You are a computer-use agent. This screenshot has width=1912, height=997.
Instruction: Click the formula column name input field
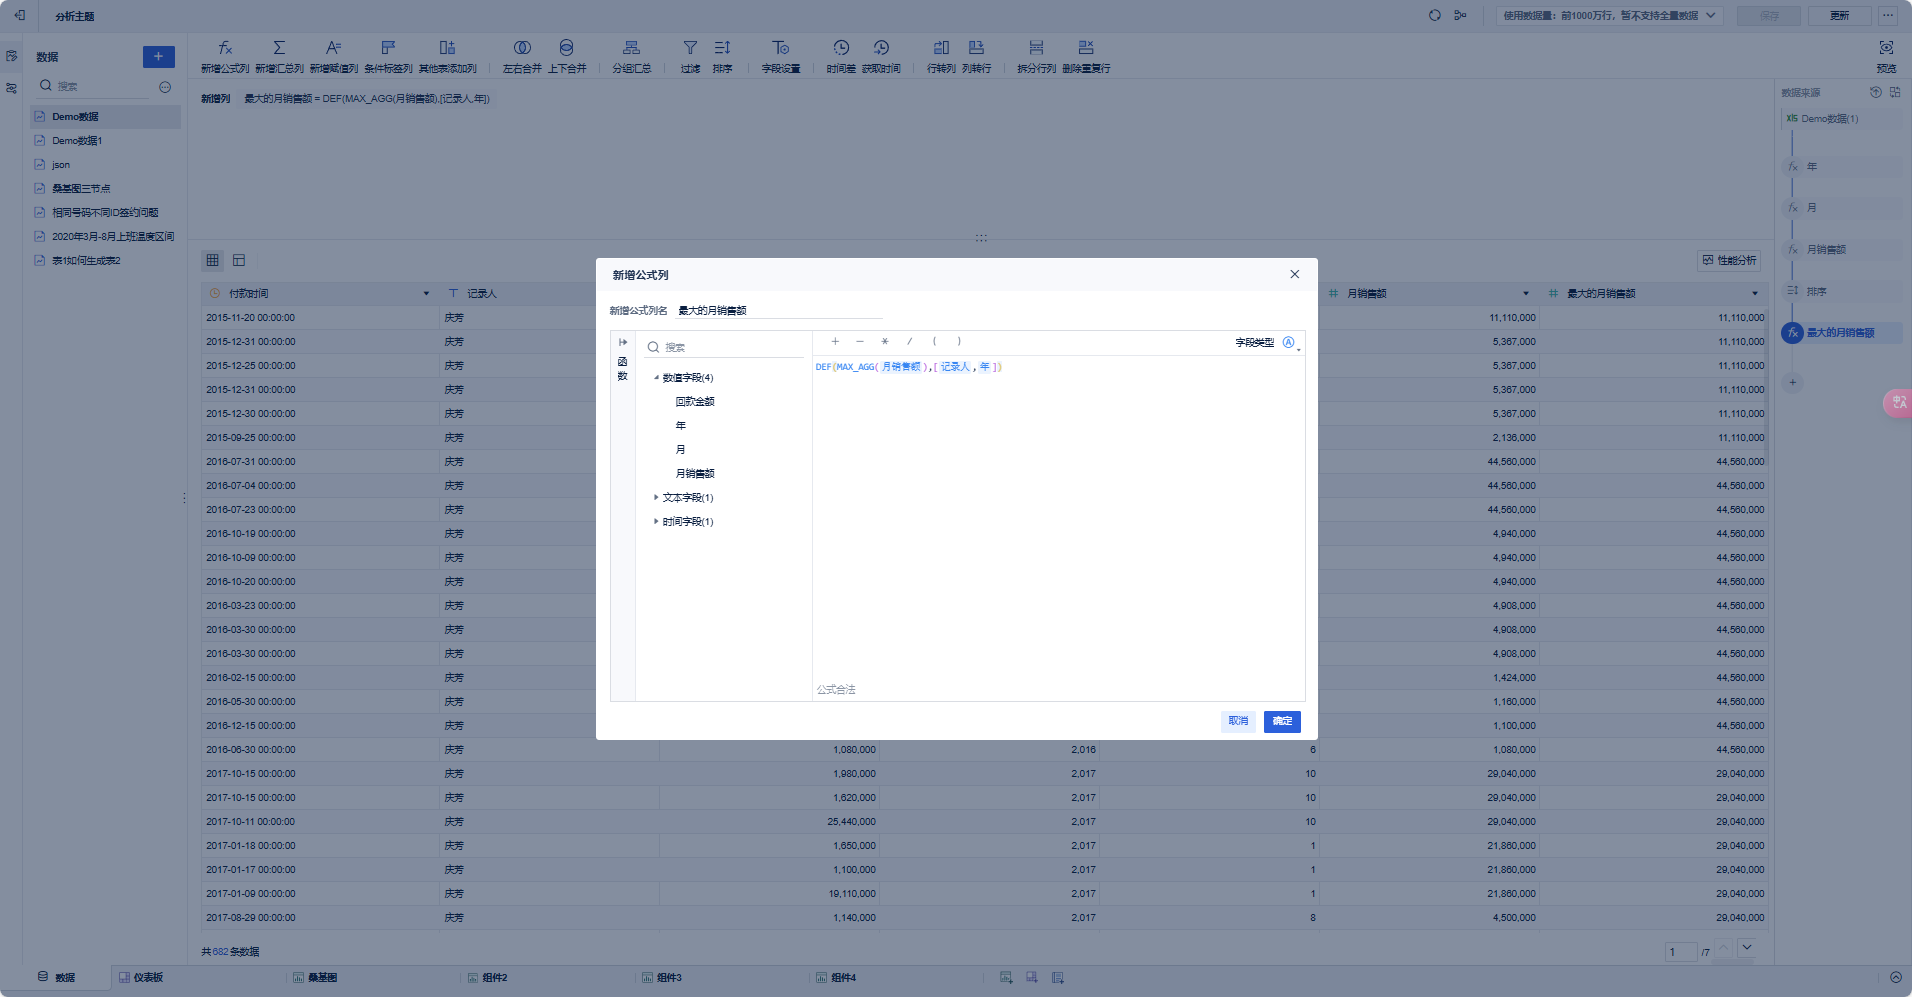point(779,311)
